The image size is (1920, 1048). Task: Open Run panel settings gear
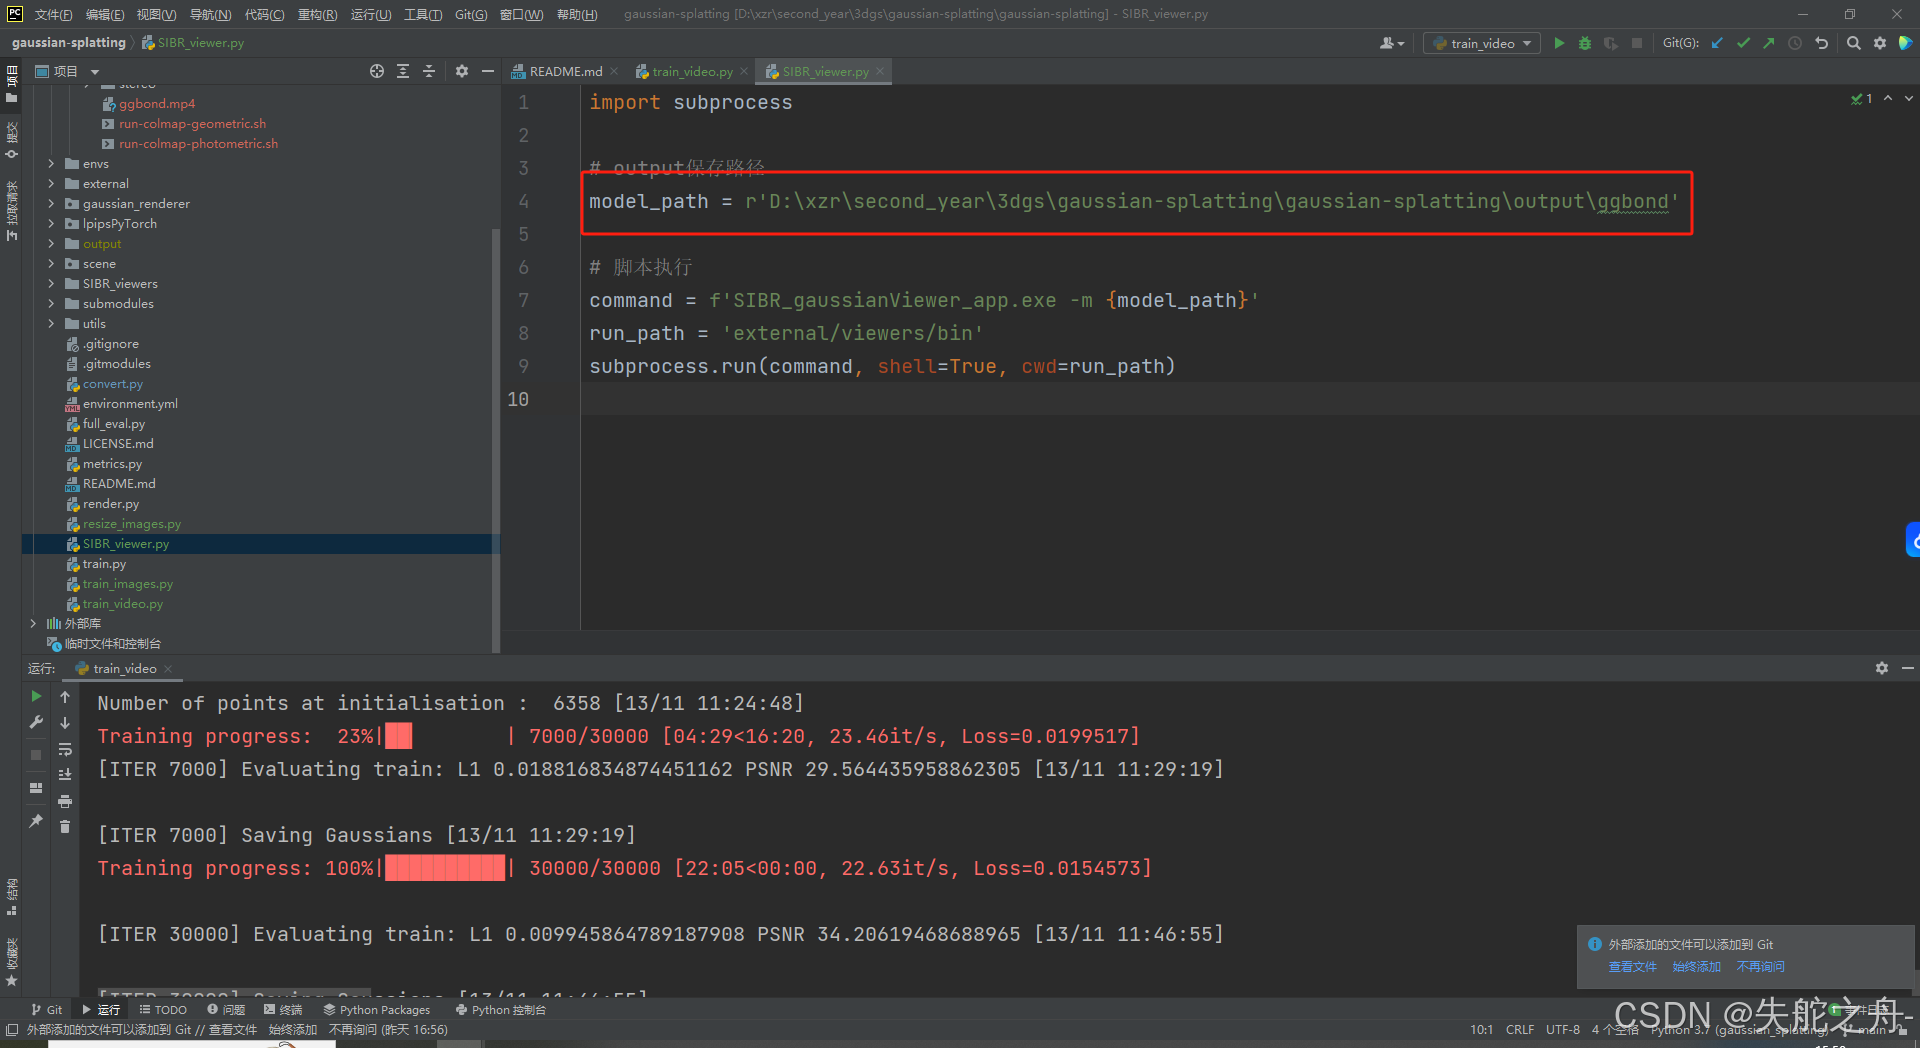coord(1882,668)
